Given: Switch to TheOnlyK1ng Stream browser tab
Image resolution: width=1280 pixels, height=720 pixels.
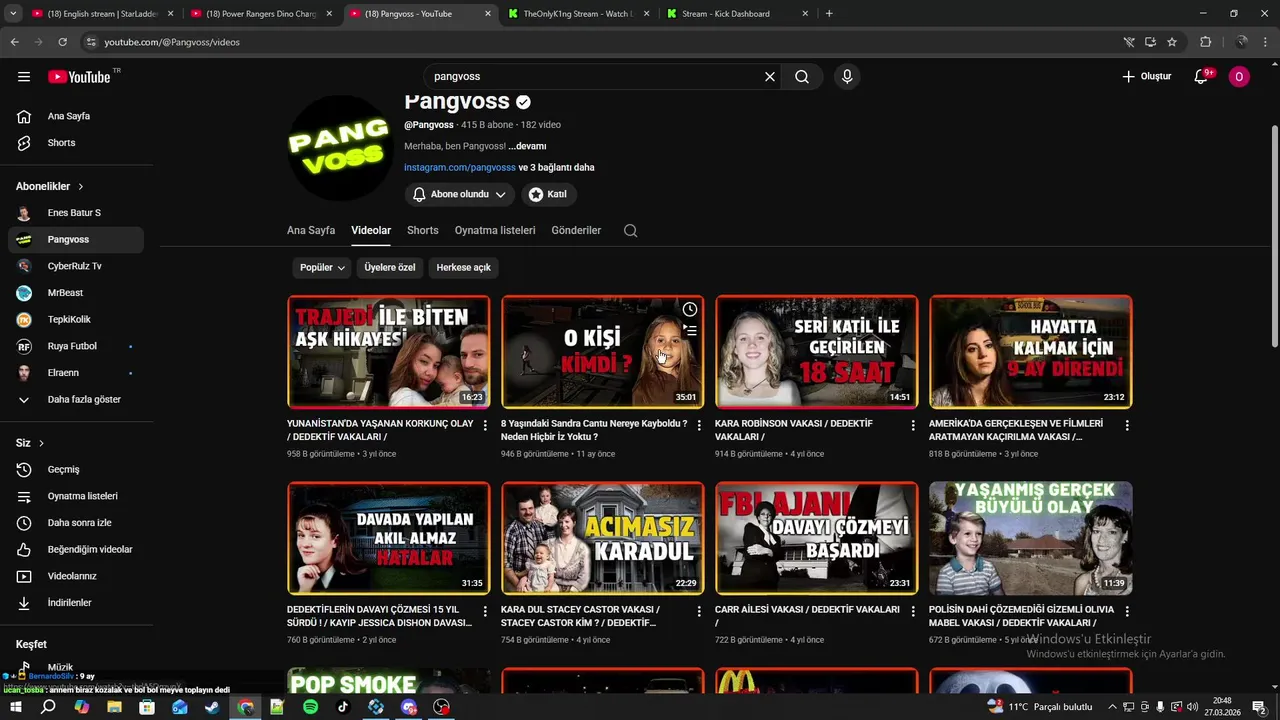Looking at the screenshot, I should click(x=578, y=14).
